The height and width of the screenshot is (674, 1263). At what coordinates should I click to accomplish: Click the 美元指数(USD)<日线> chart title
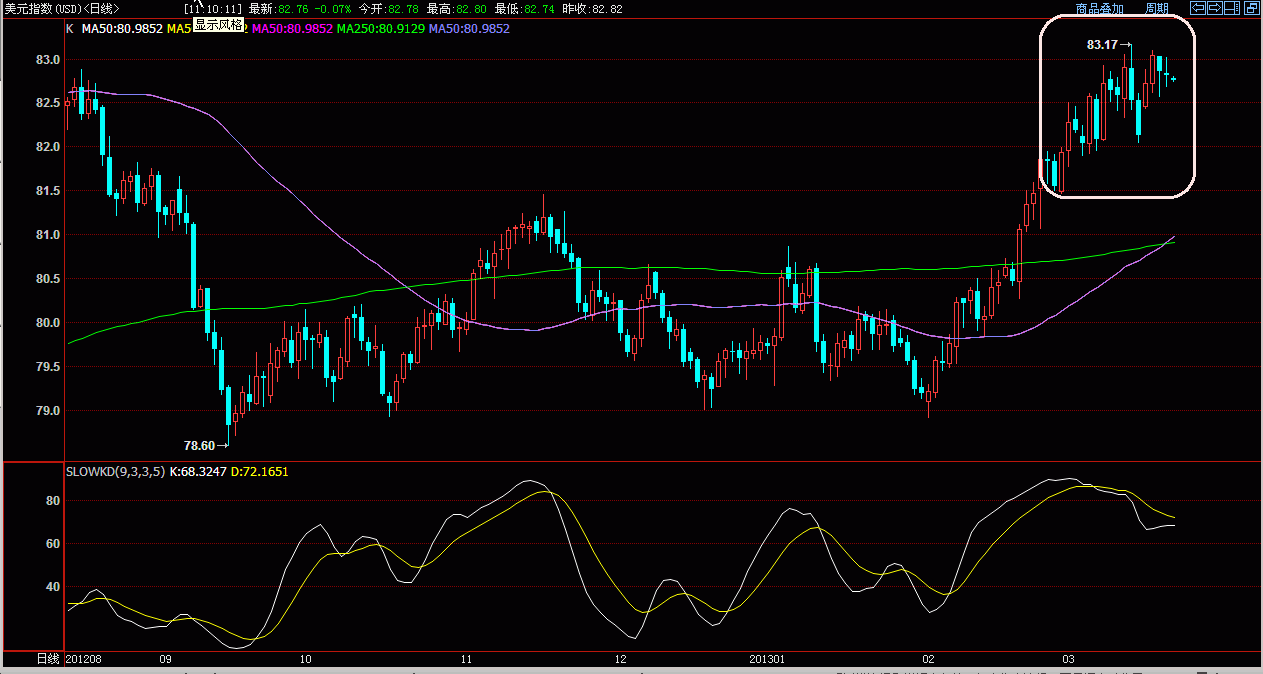62,9
